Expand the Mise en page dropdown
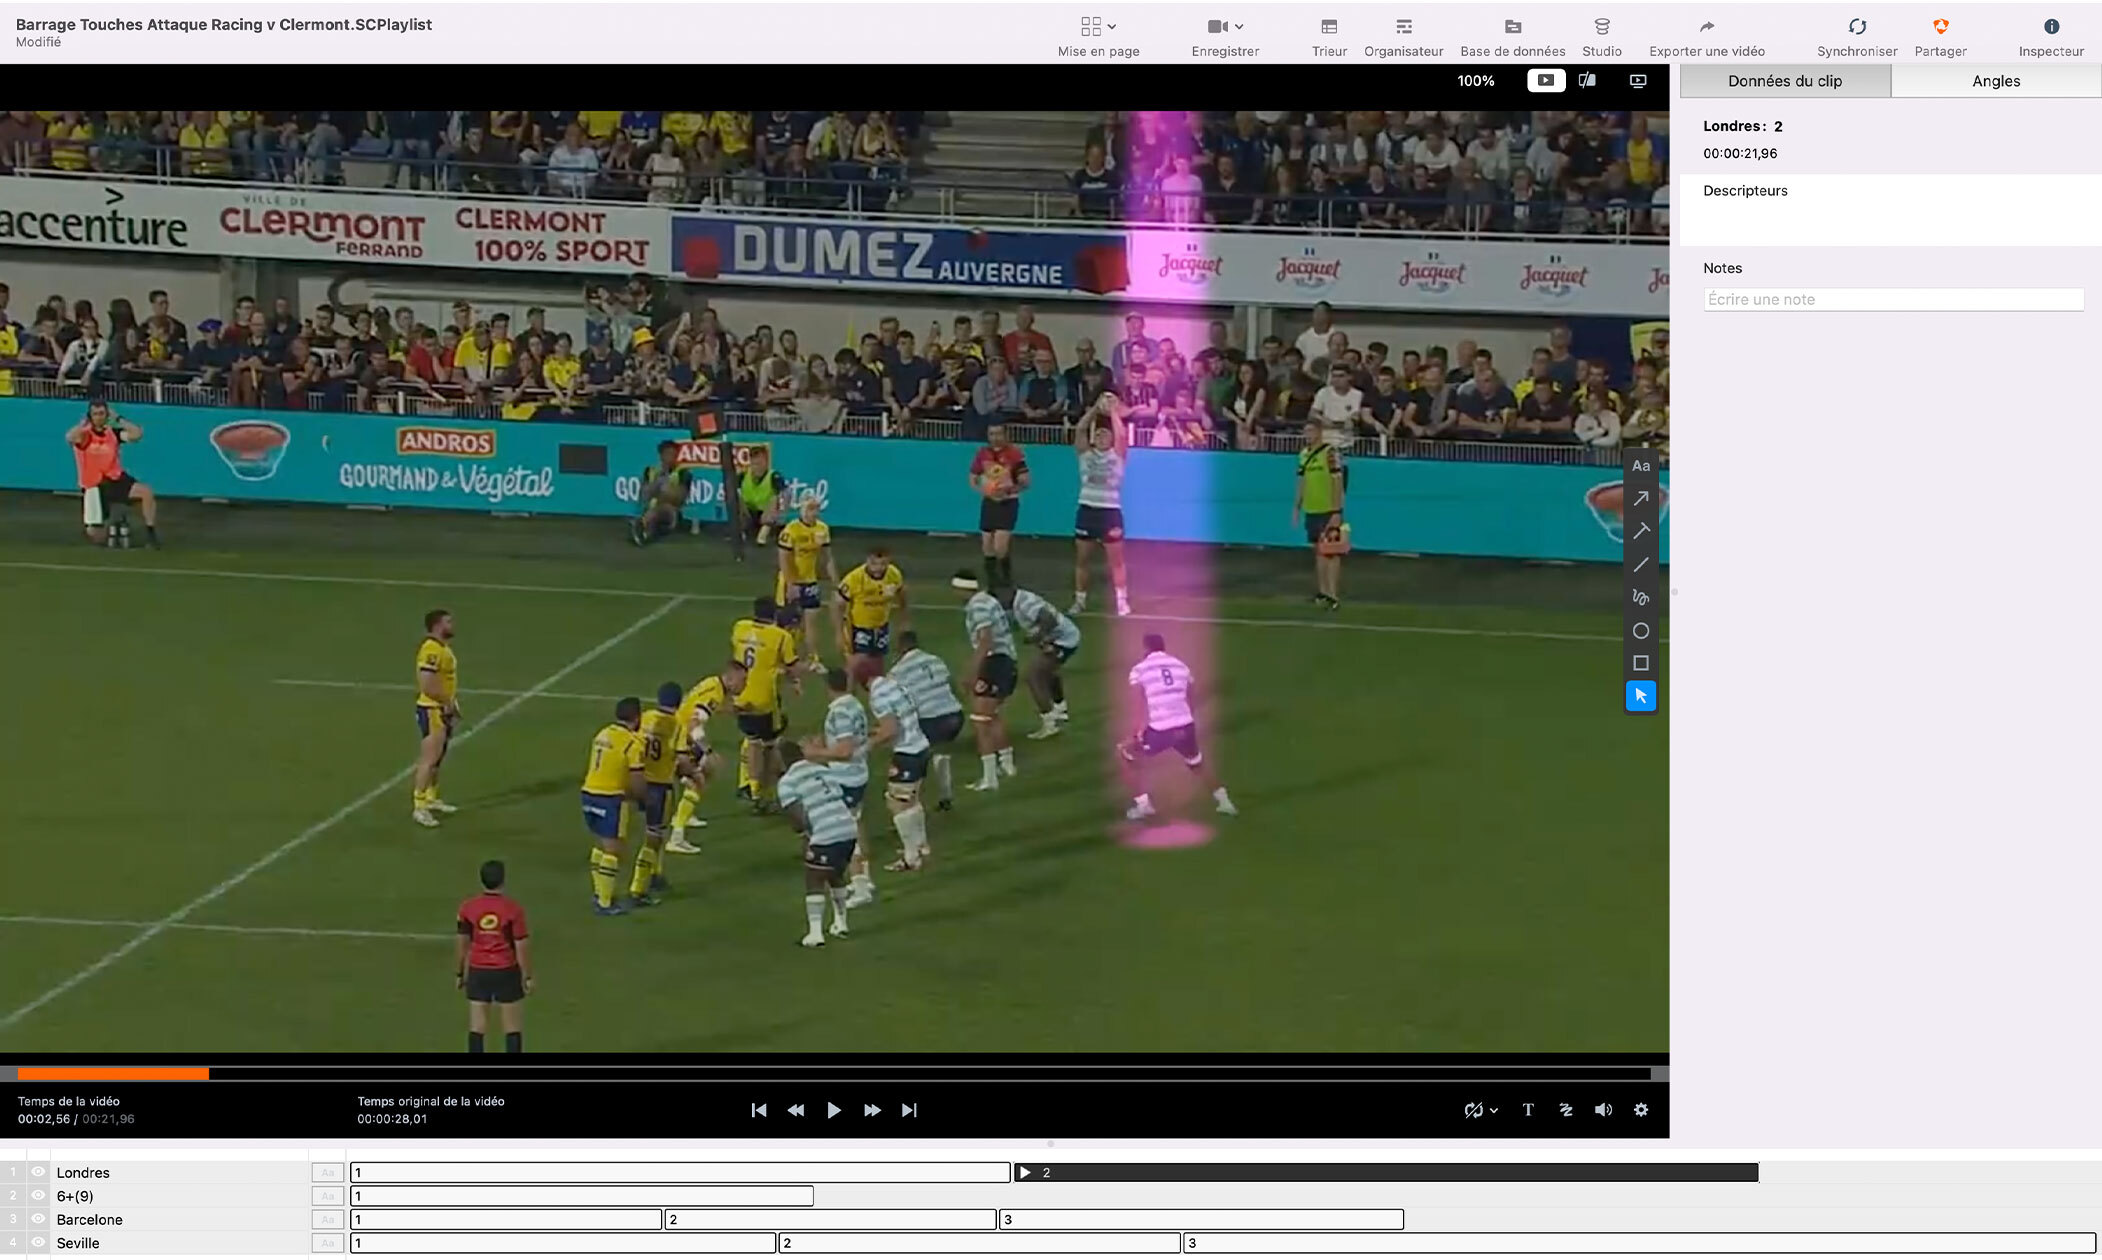This screenshot has width=2102, height=1260. click(x=1111, y=27)
